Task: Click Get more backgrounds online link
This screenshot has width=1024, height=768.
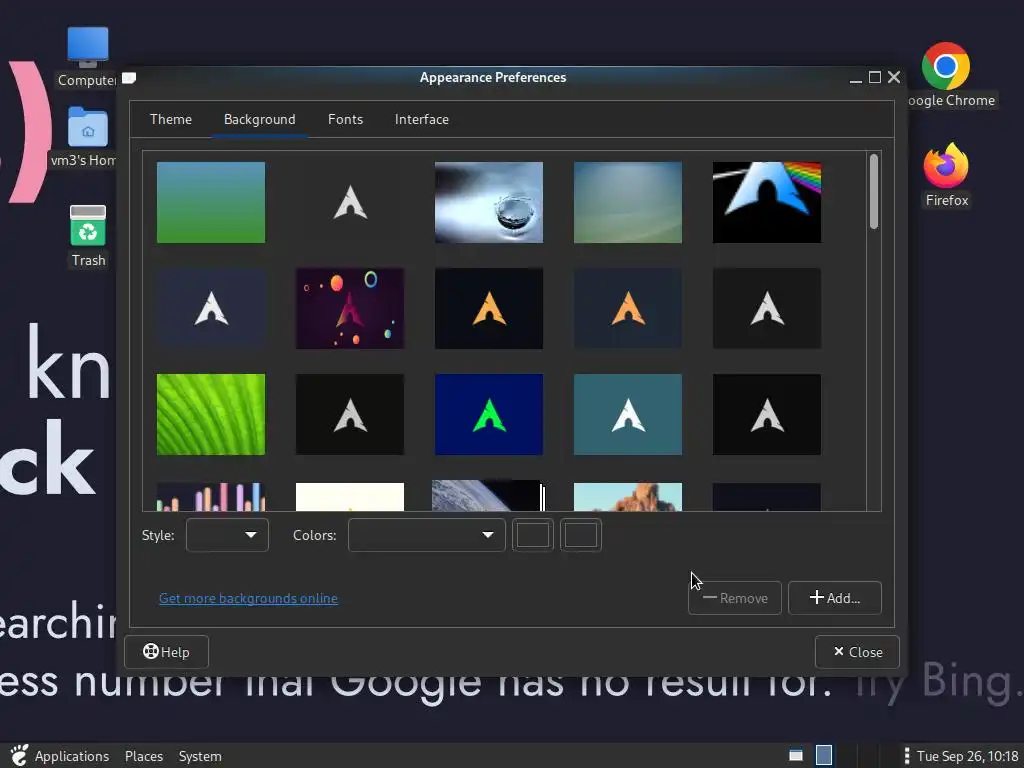Action: click(248, 598)
